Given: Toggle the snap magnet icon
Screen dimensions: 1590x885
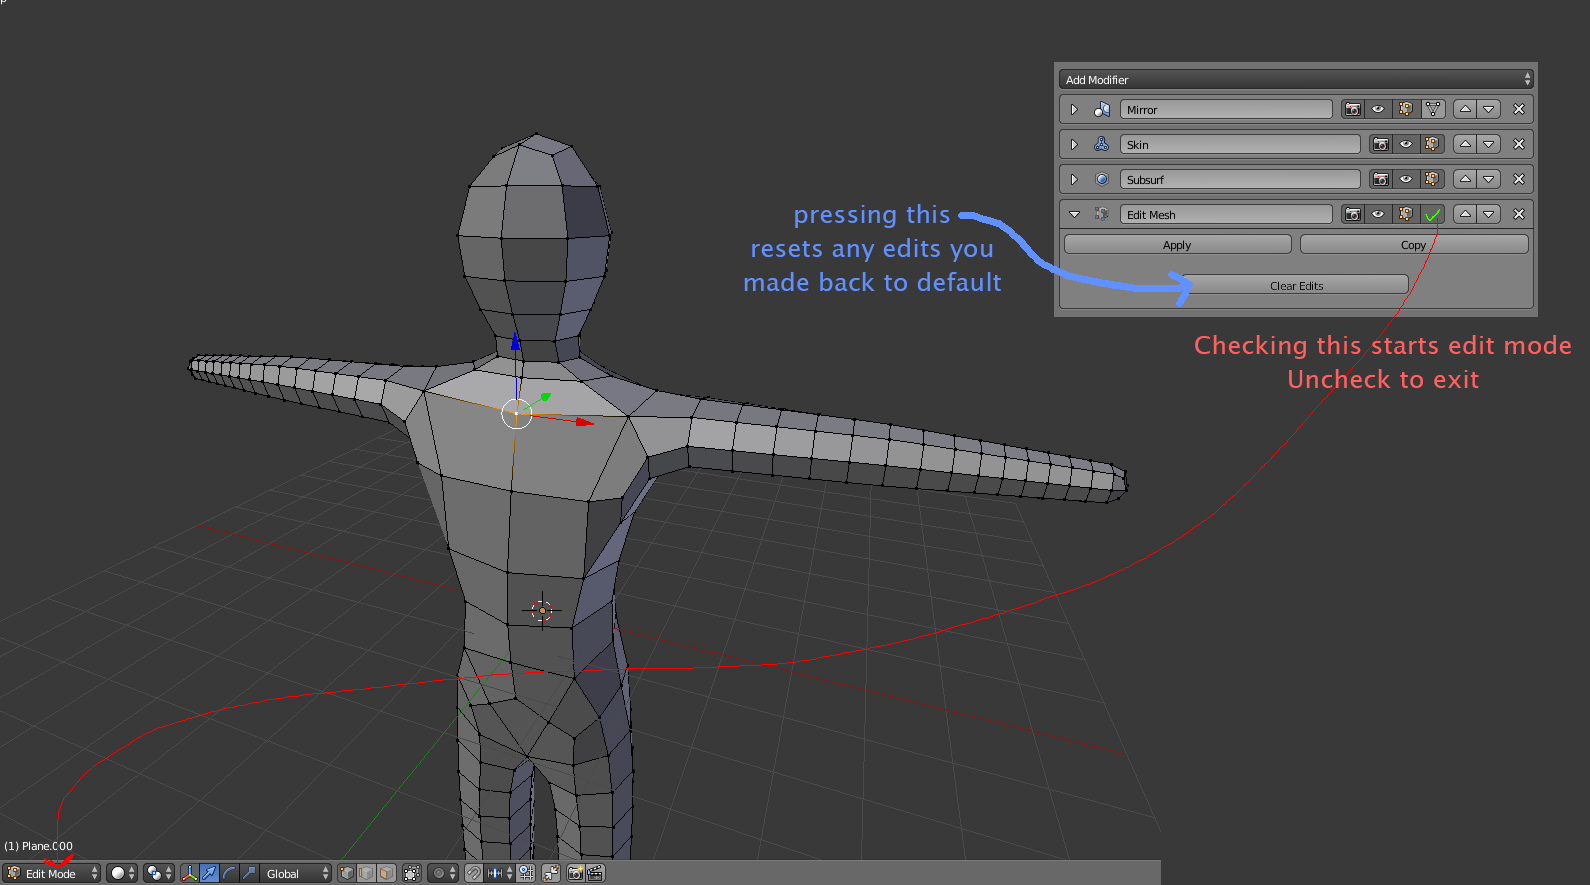Looking at the screenshot, I should pyautogui.click(x=474, y=873).
